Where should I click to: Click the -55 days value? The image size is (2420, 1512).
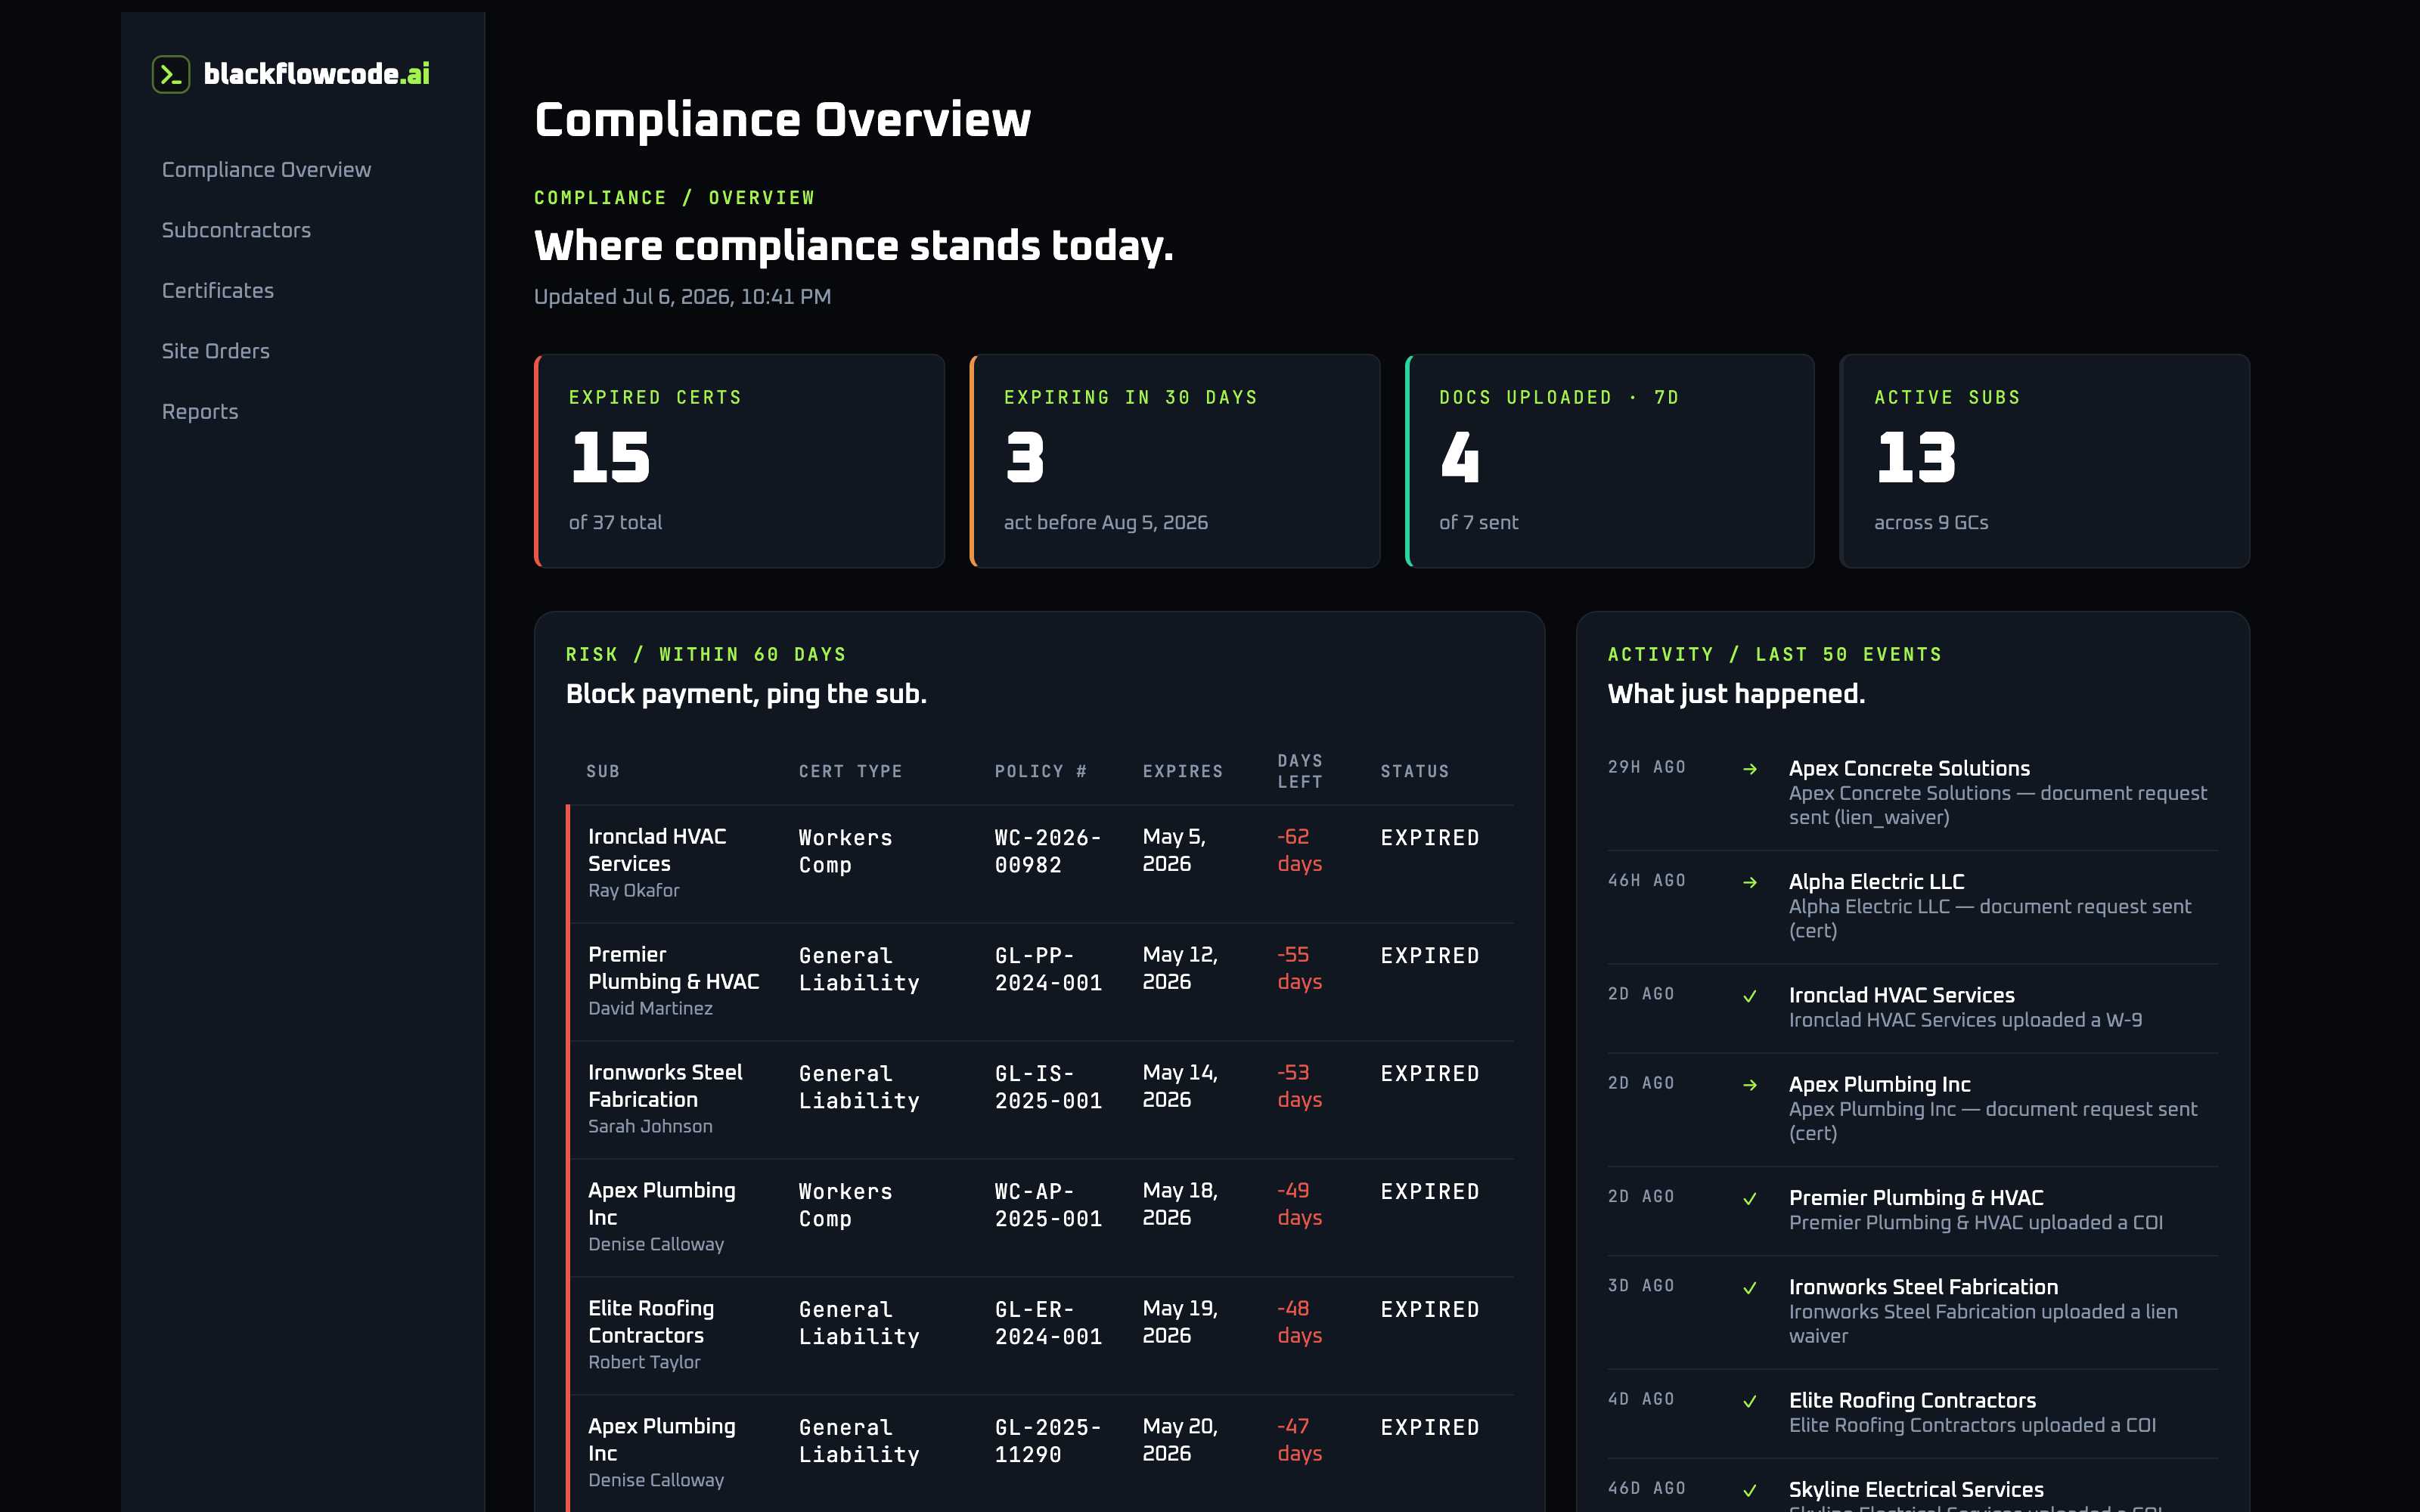coord(1300,968)
